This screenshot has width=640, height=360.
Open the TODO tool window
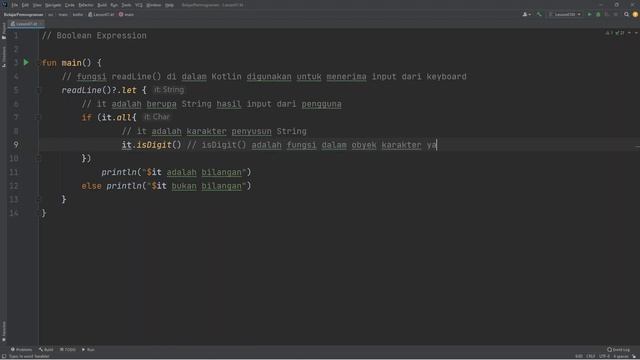(x=68, y=349)
